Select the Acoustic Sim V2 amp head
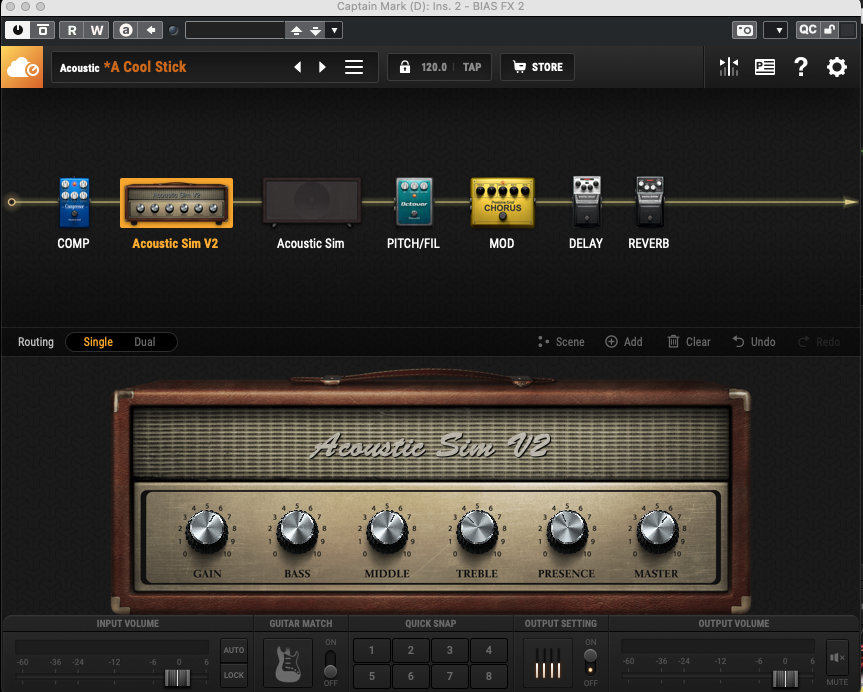The width and height of the screenshot is (863, 692). tap(176, 203)
